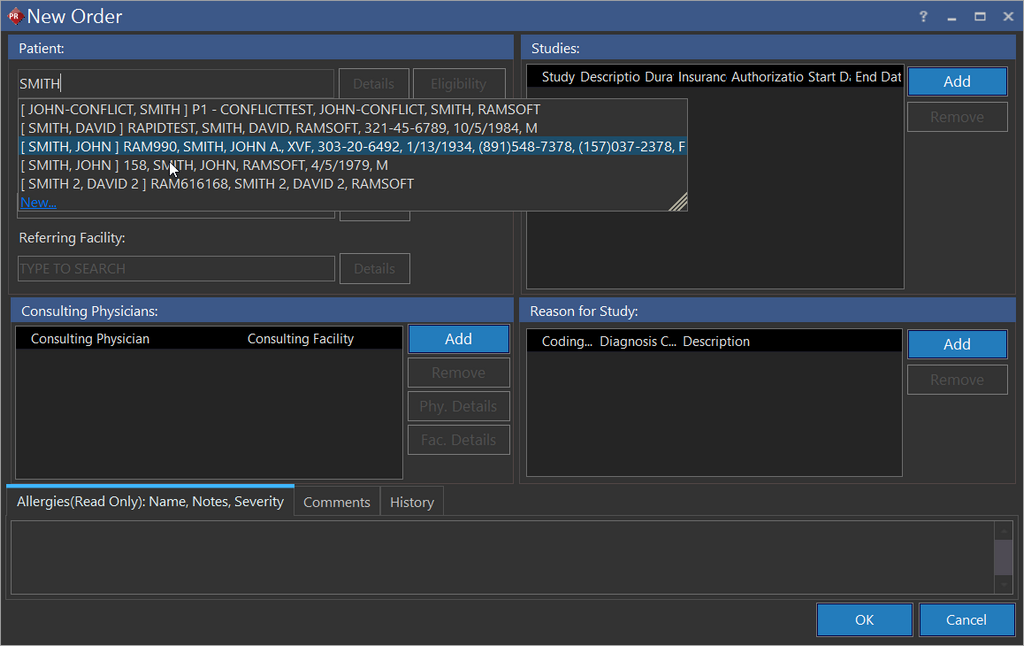
Task: Click the app icon in title bar
Action: [14, 16]
